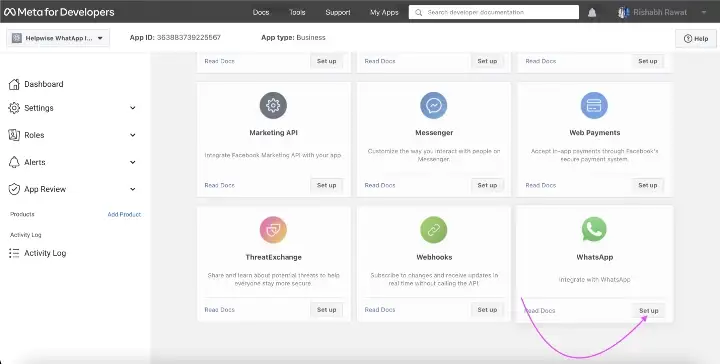720x364 pixels.
Task: Click the App type: Business text
Action: pyautogui.click(x=293, y=37)
